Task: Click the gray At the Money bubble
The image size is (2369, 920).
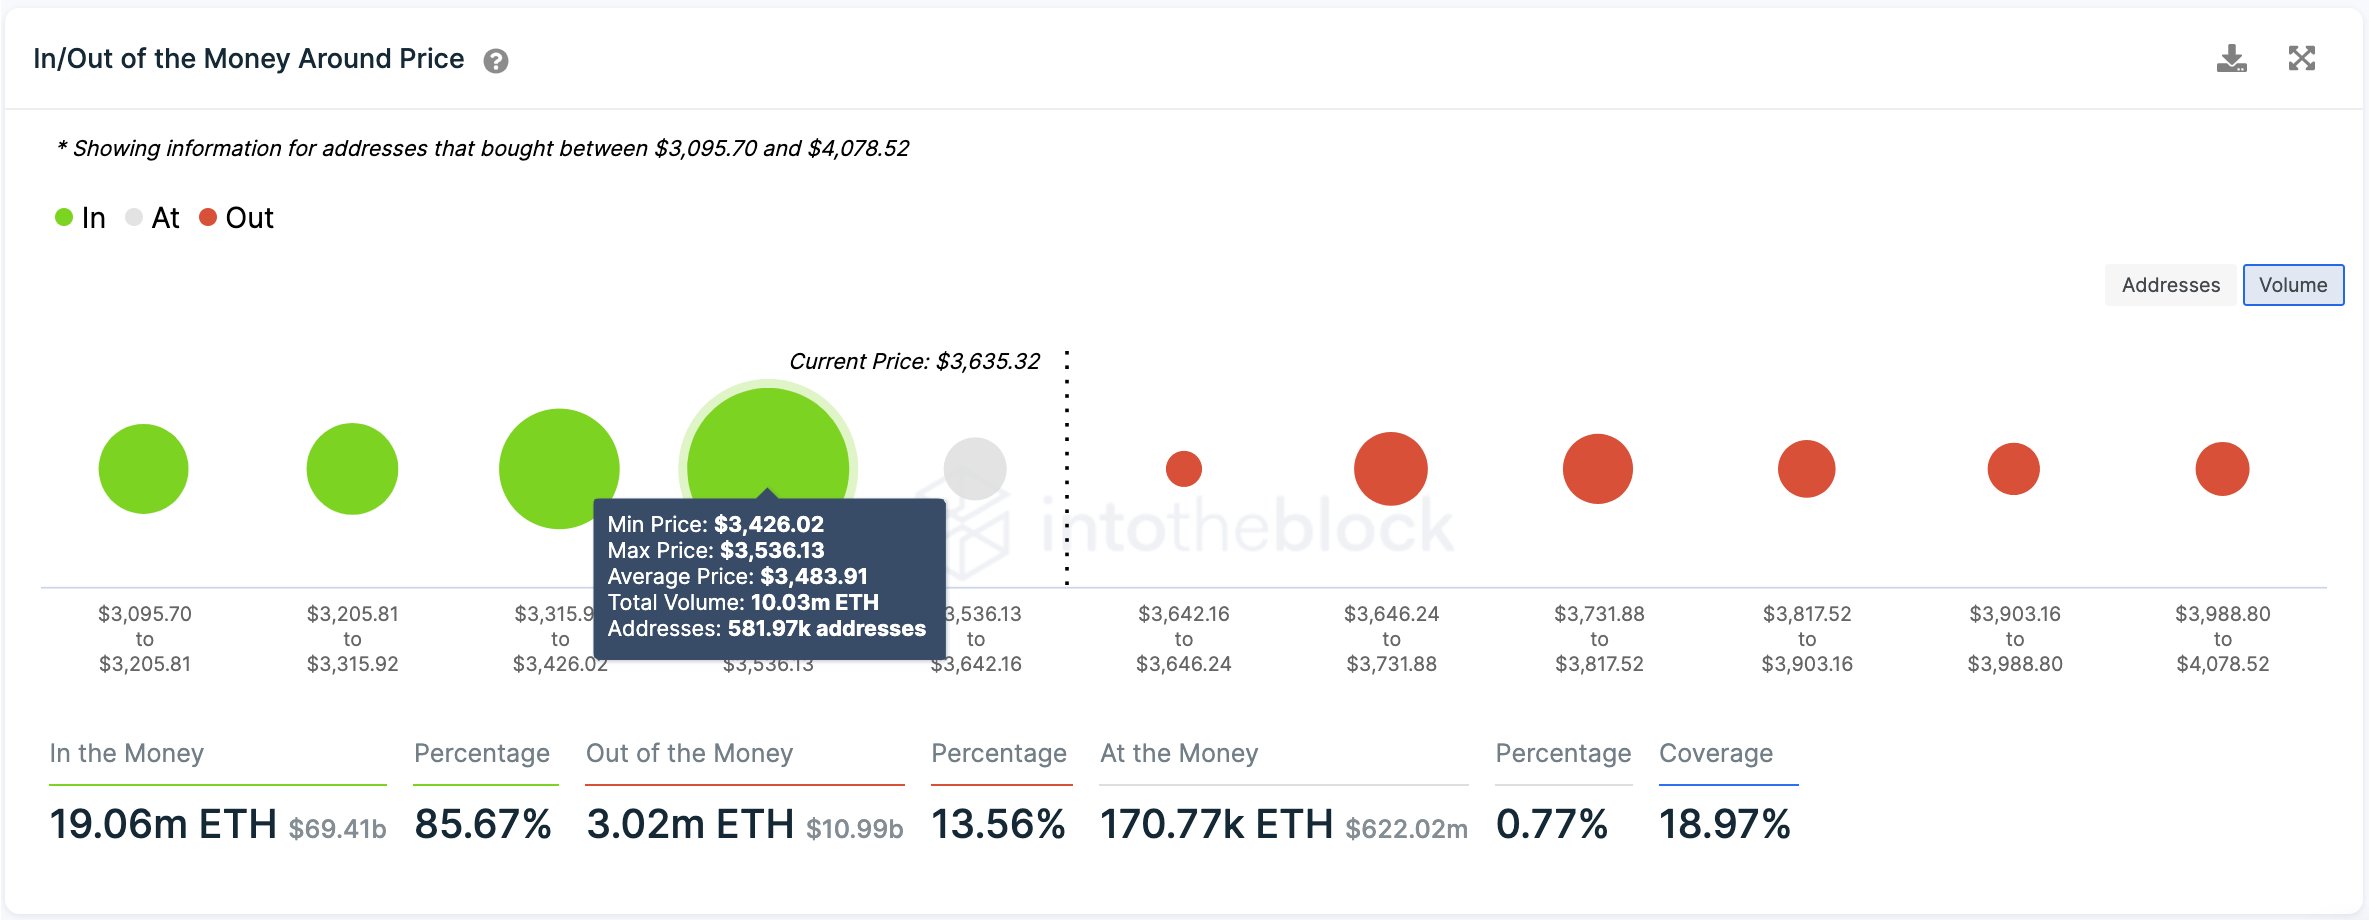Action: click(x=975, y=467)
